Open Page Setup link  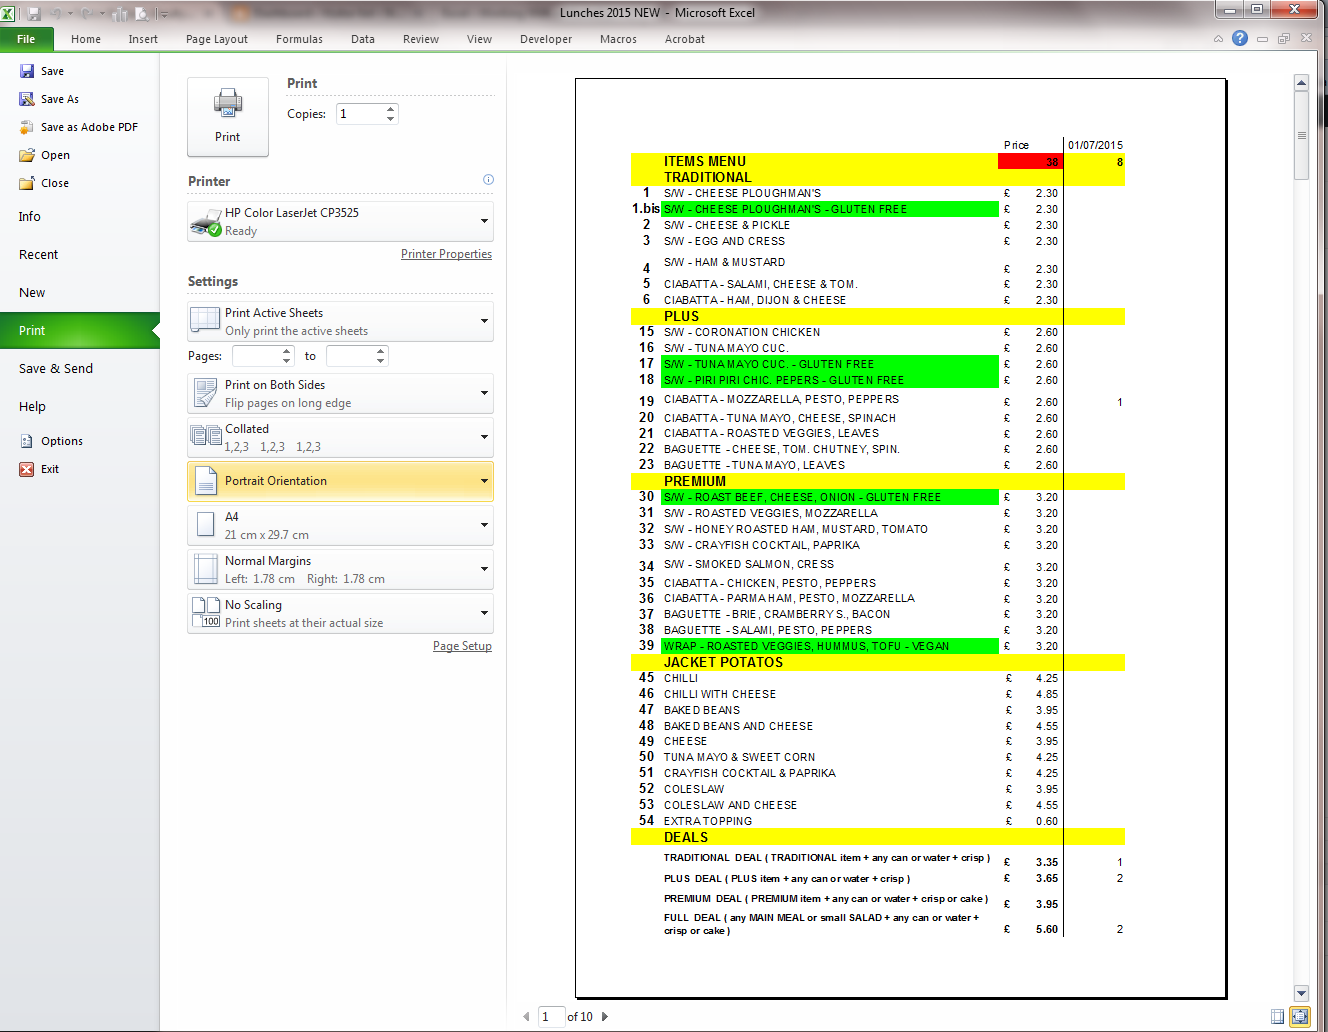coord(462,646)
